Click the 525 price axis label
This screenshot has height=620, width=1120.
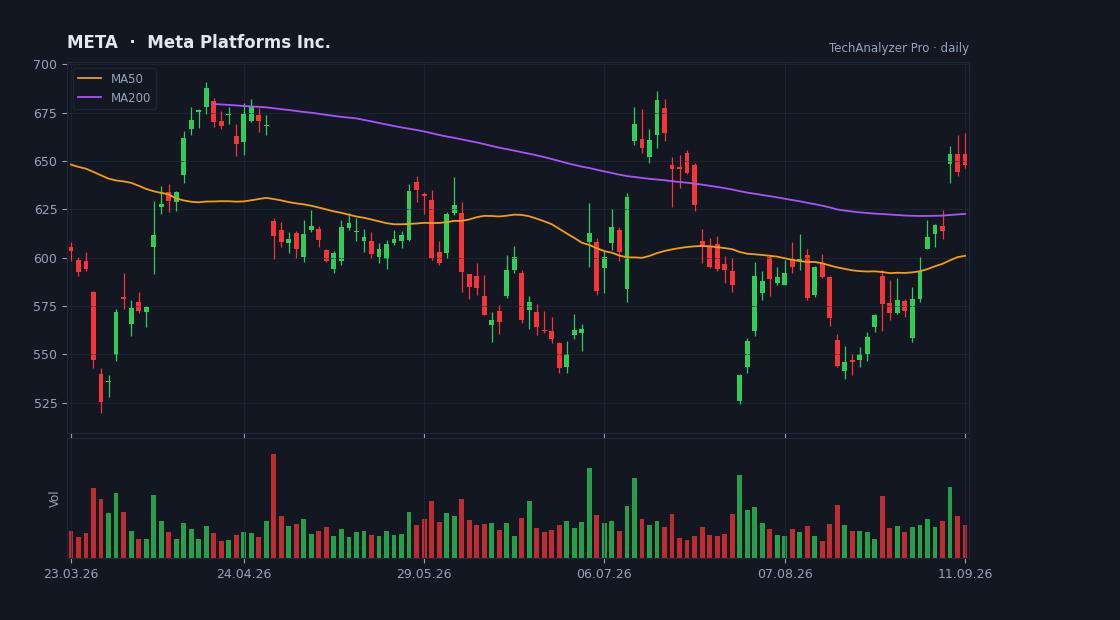point(45,403)
